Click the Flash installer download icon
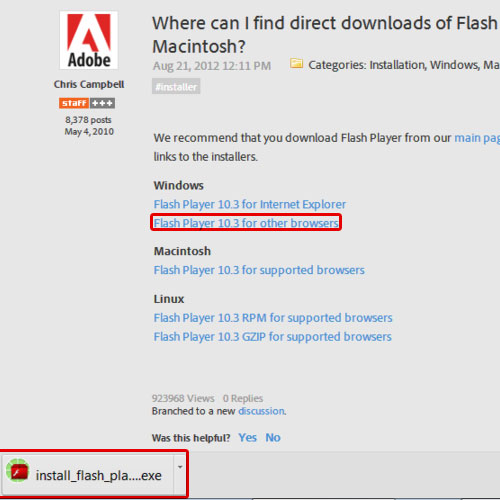Screen dimensions: 500x500 pyautogui.click(x=17, y=470)
